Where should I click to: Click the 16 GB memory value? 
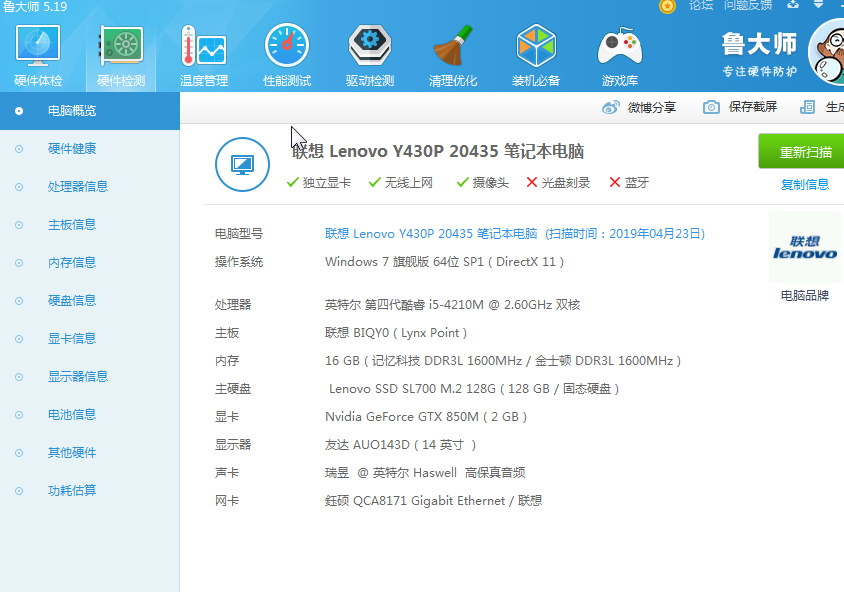tap(503, 361)
